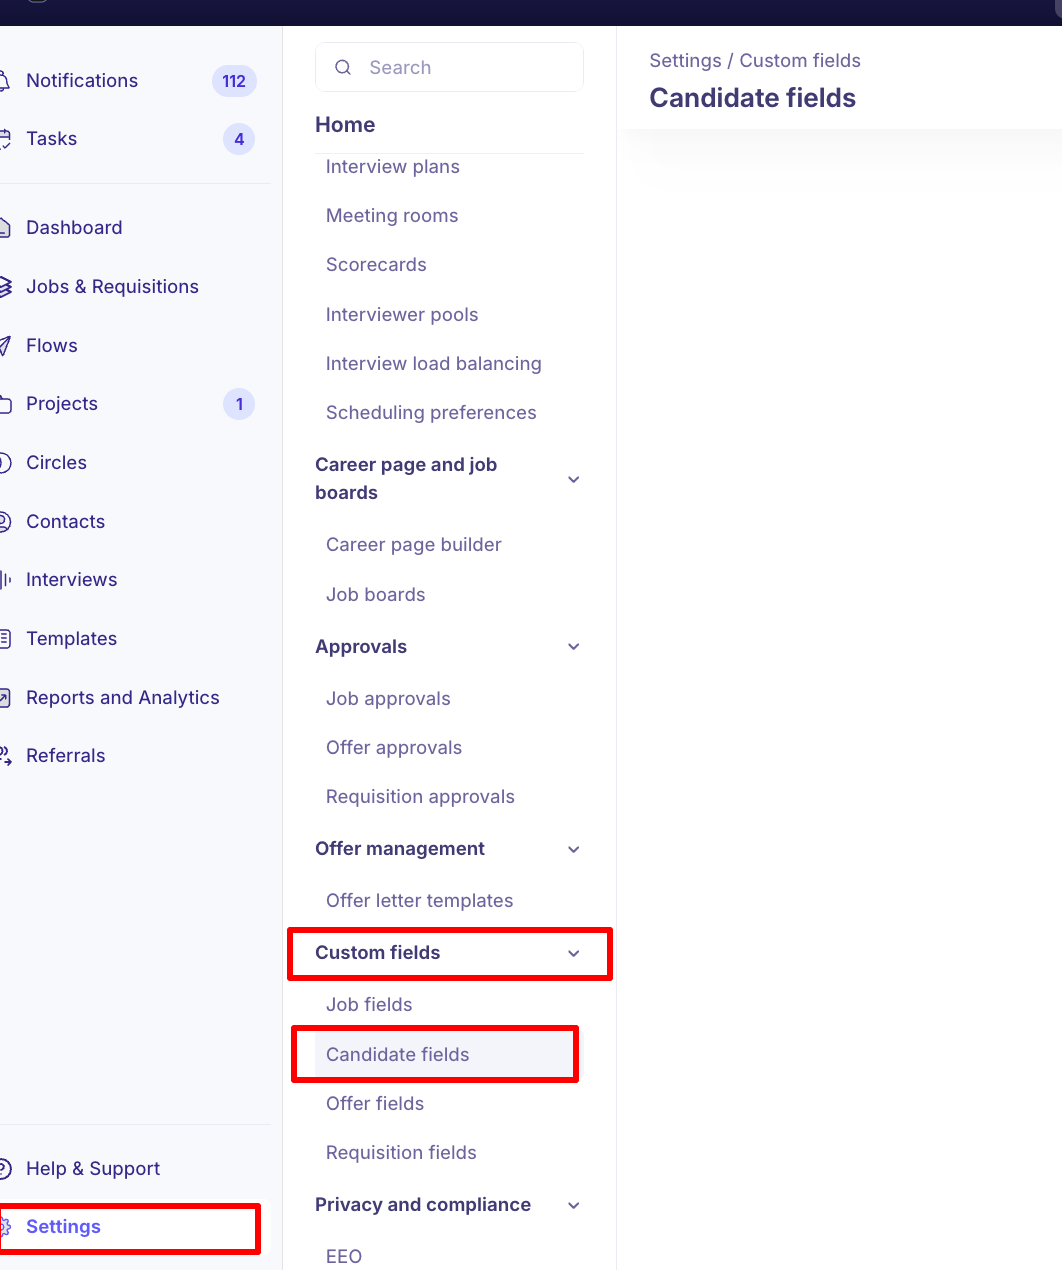Collapse the Offer management section chevron
1062x1270 pixels.
click(x=574, y=849)
